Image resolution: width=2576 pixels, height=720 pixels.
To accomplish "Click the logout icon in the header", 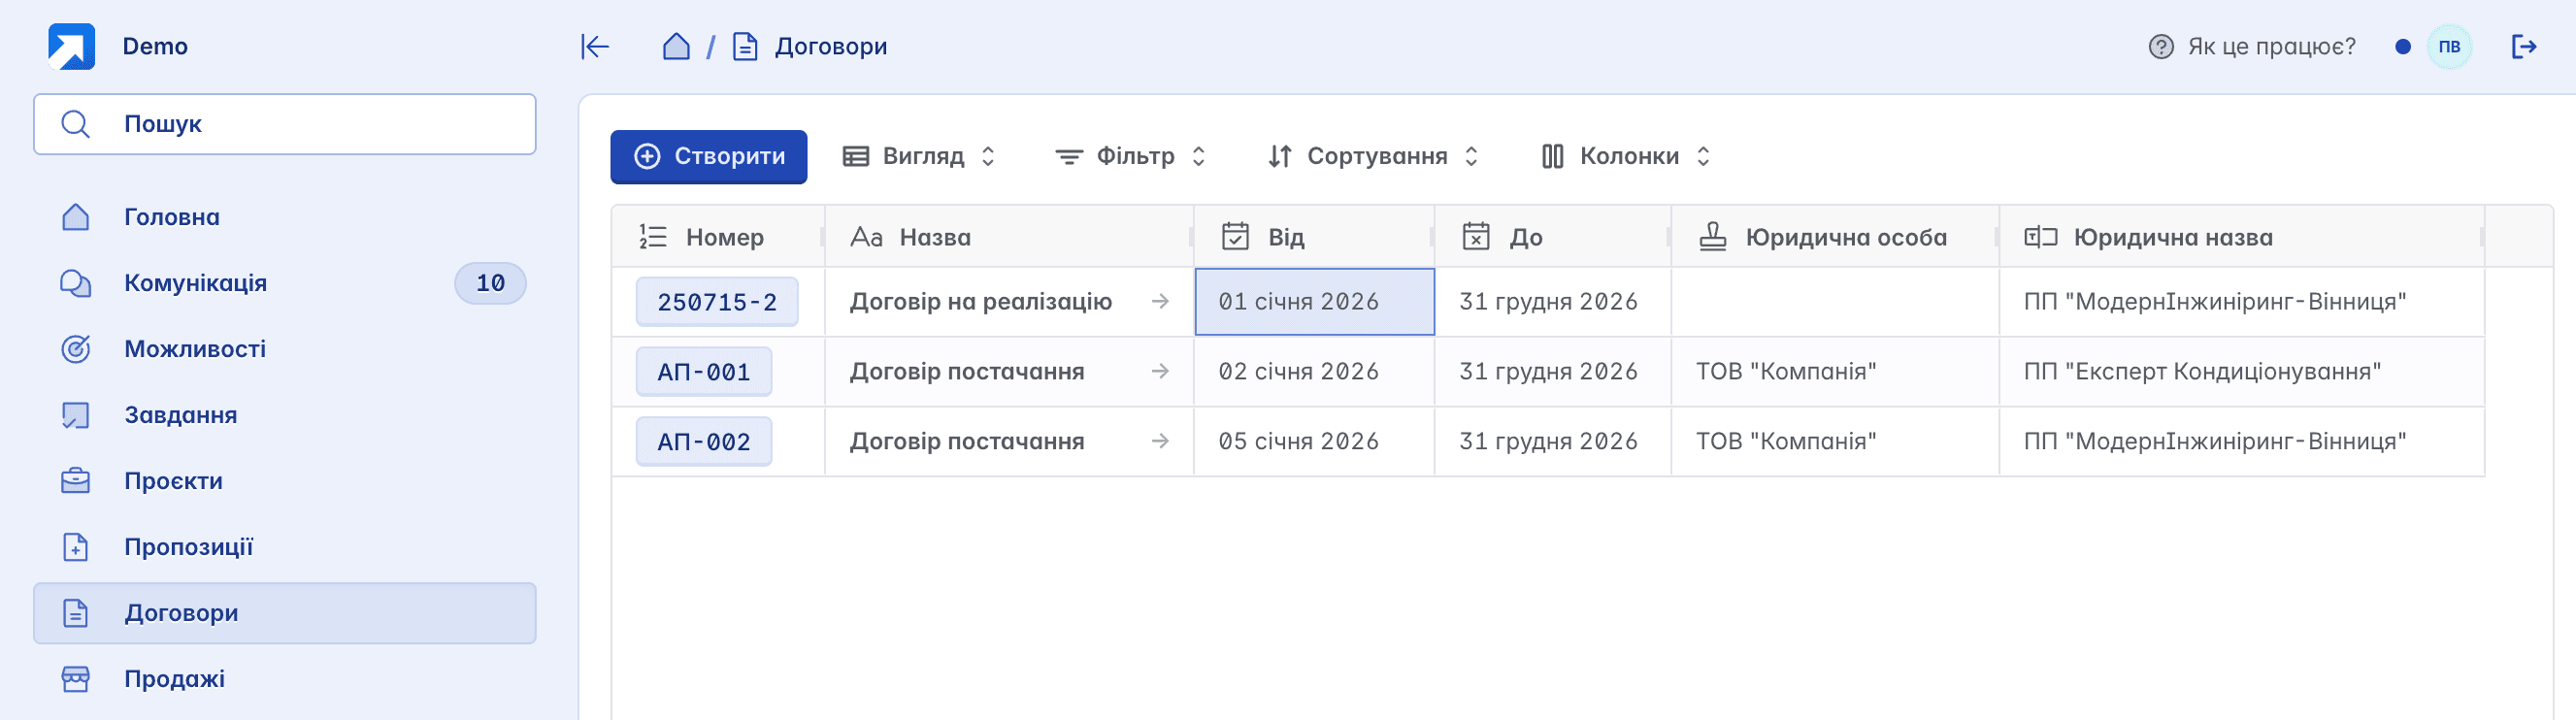I will 2524,46.
